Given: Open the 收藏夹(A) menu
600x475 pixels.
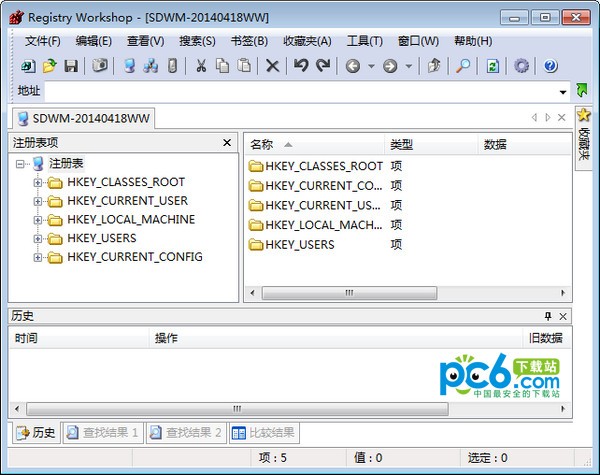Looking at the screenshot, I should pos(307,41).
